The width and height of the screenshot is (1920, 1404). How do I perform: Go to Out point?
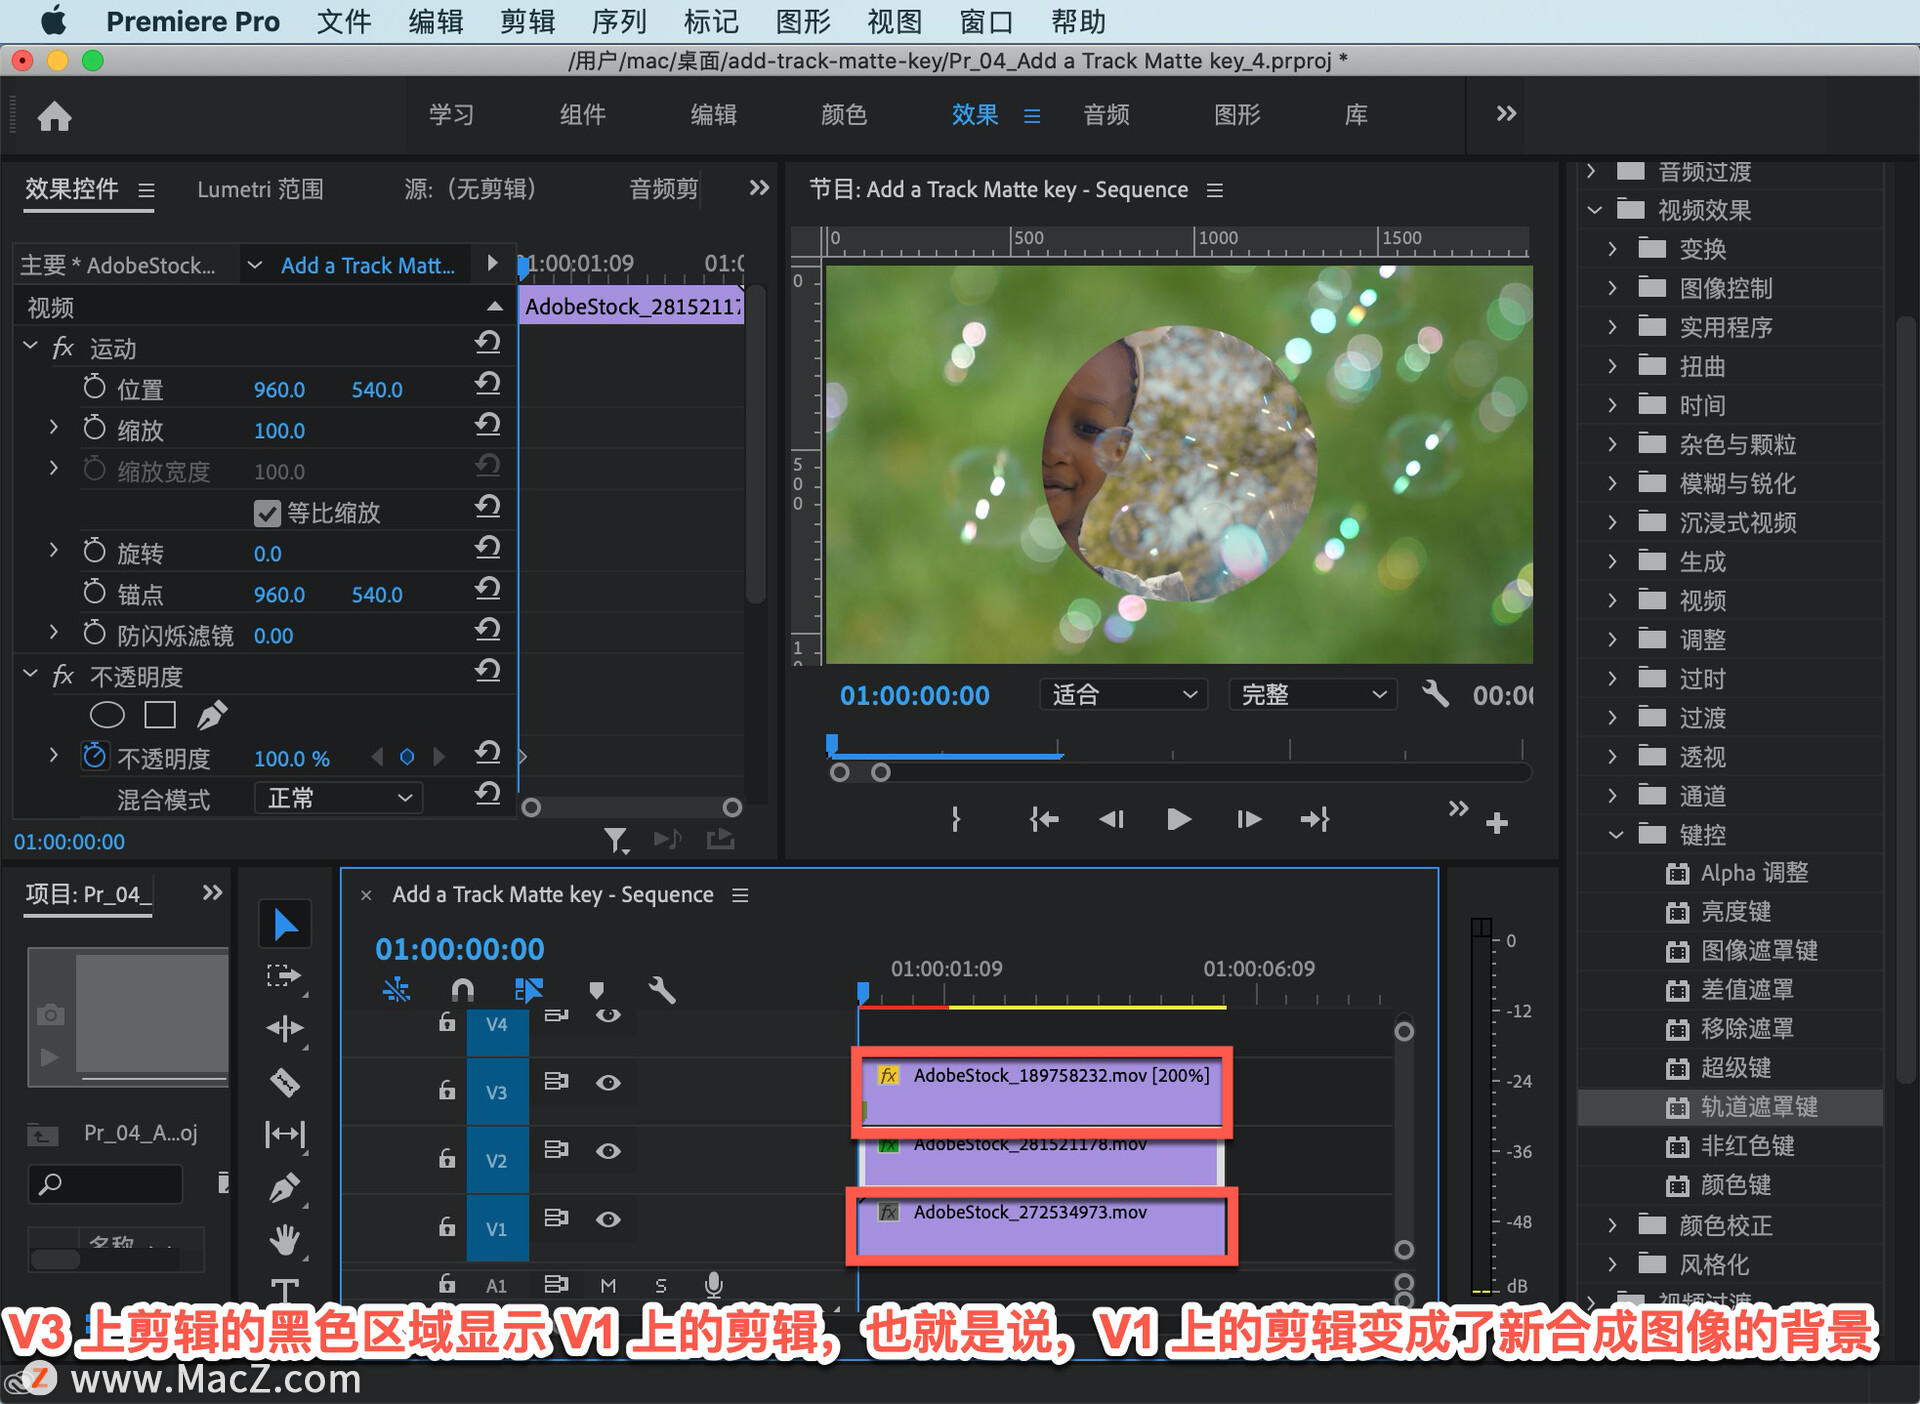tap(1315, 820)
